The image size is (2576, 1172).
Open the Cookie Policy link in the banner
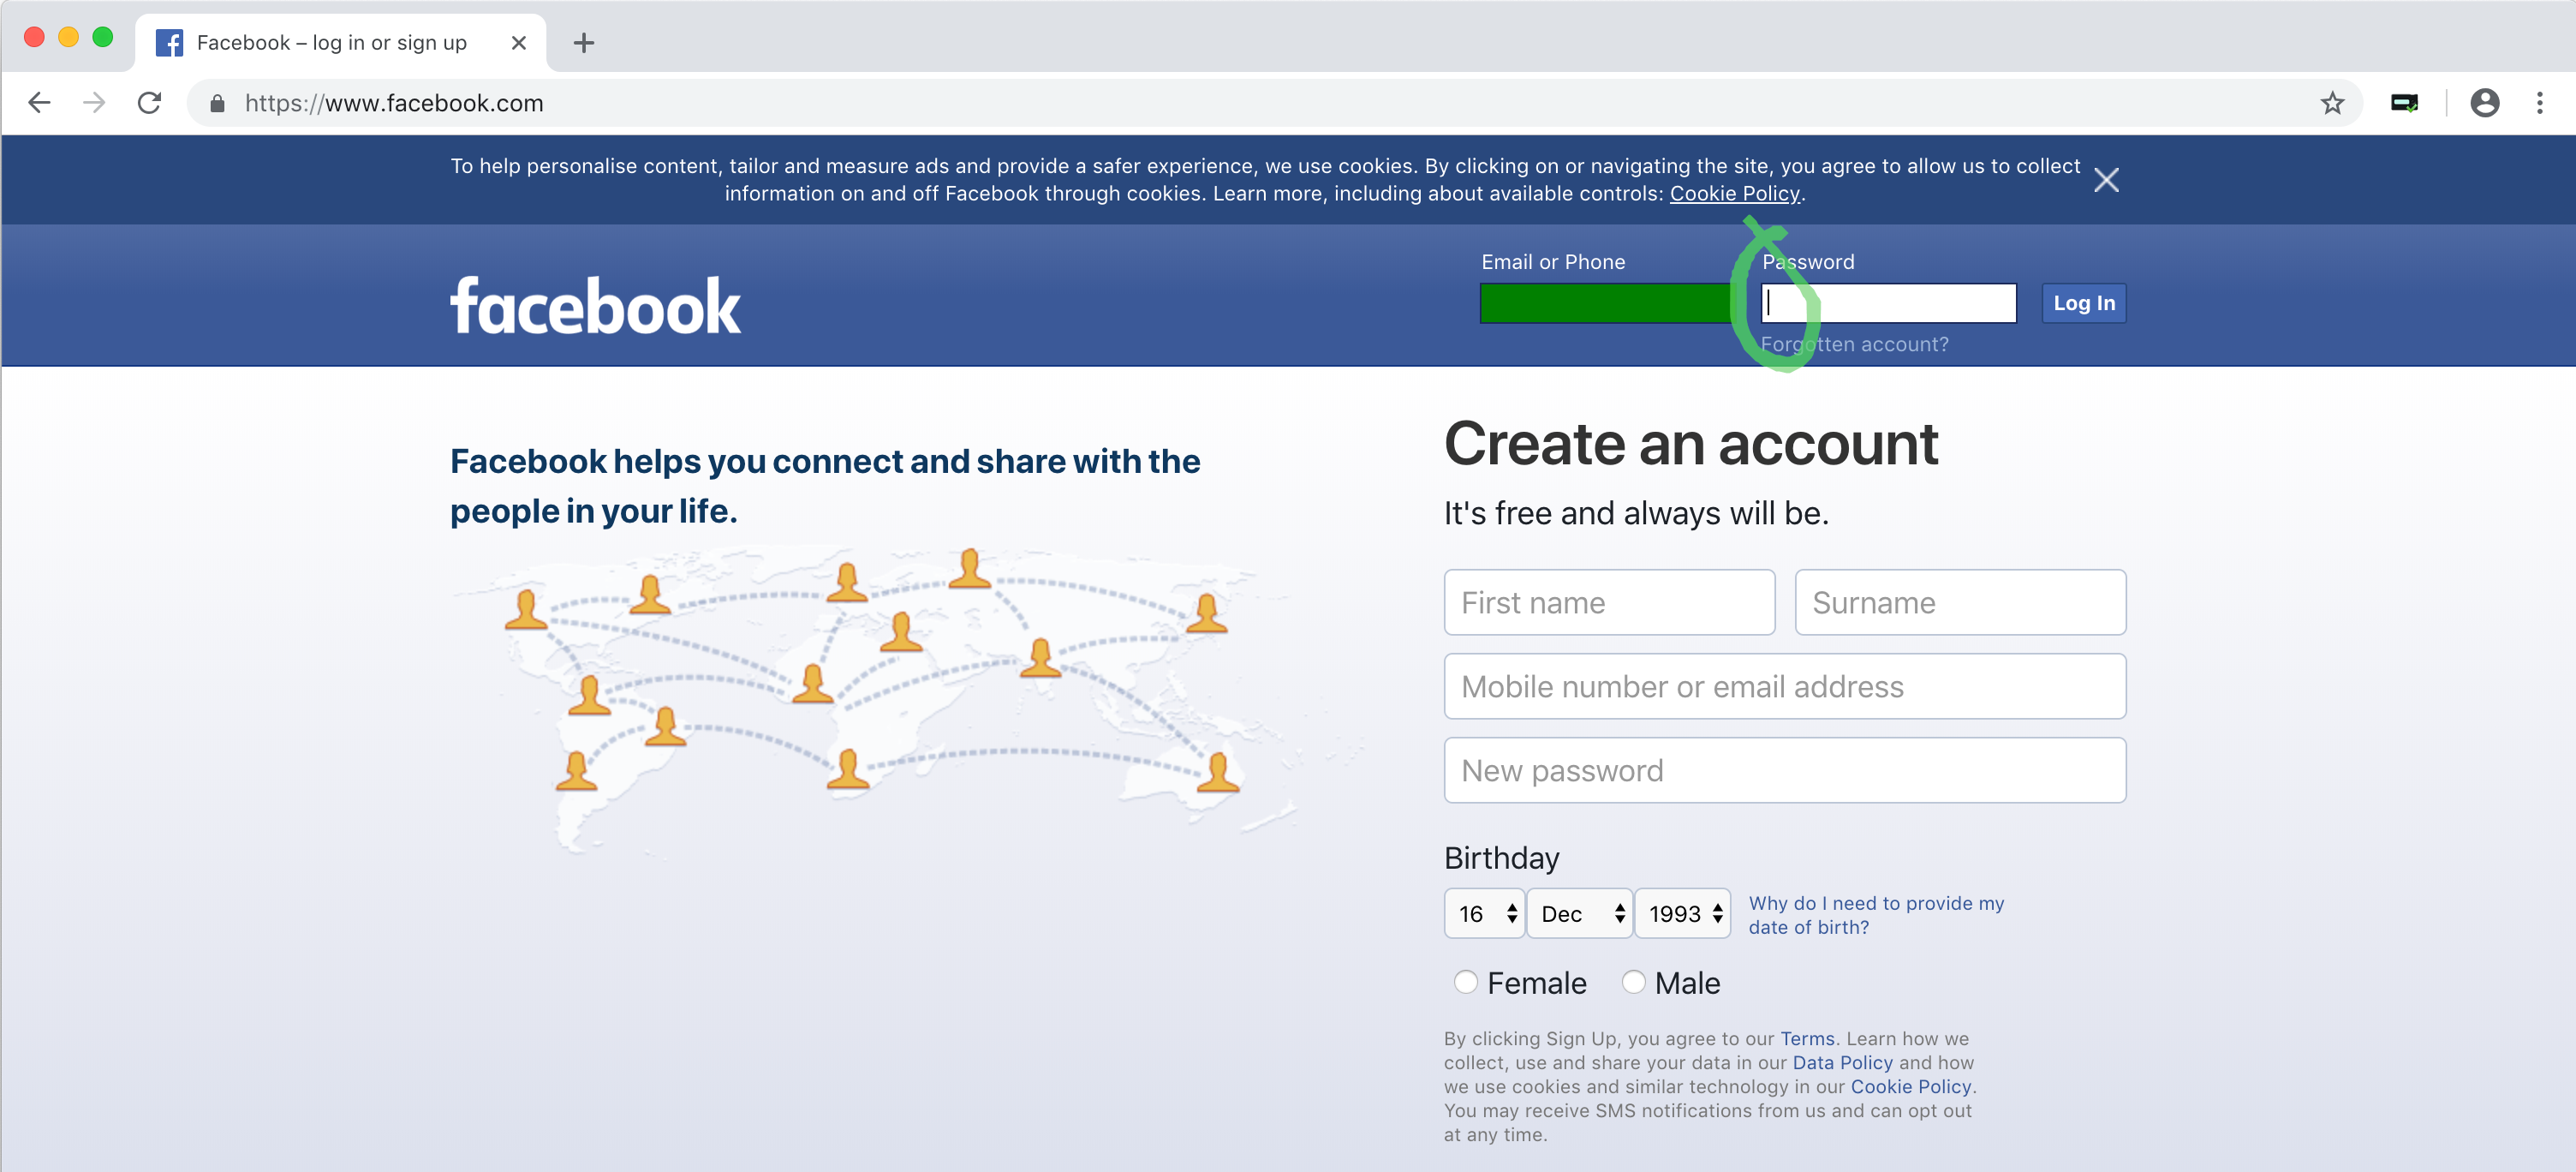coord(1734,193)
